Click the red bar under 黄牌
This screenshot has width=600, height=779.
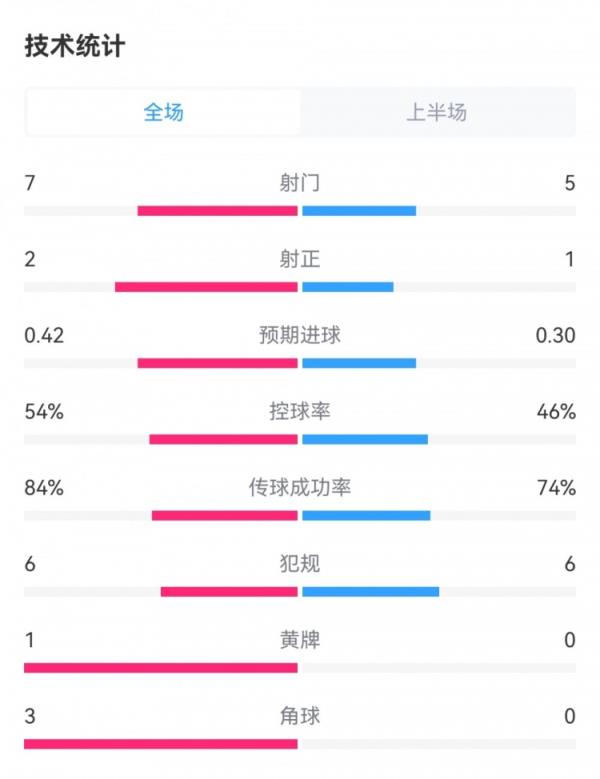point(161,668)
